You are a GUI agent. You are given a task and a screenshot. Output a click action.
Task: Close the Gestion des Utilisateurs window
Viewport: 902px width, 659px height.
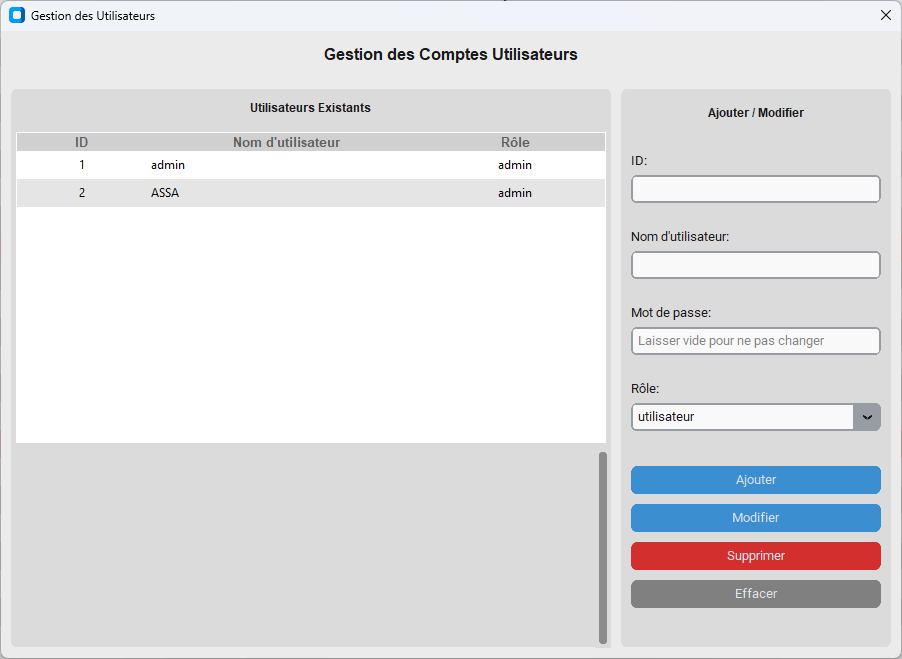(885, 16)
